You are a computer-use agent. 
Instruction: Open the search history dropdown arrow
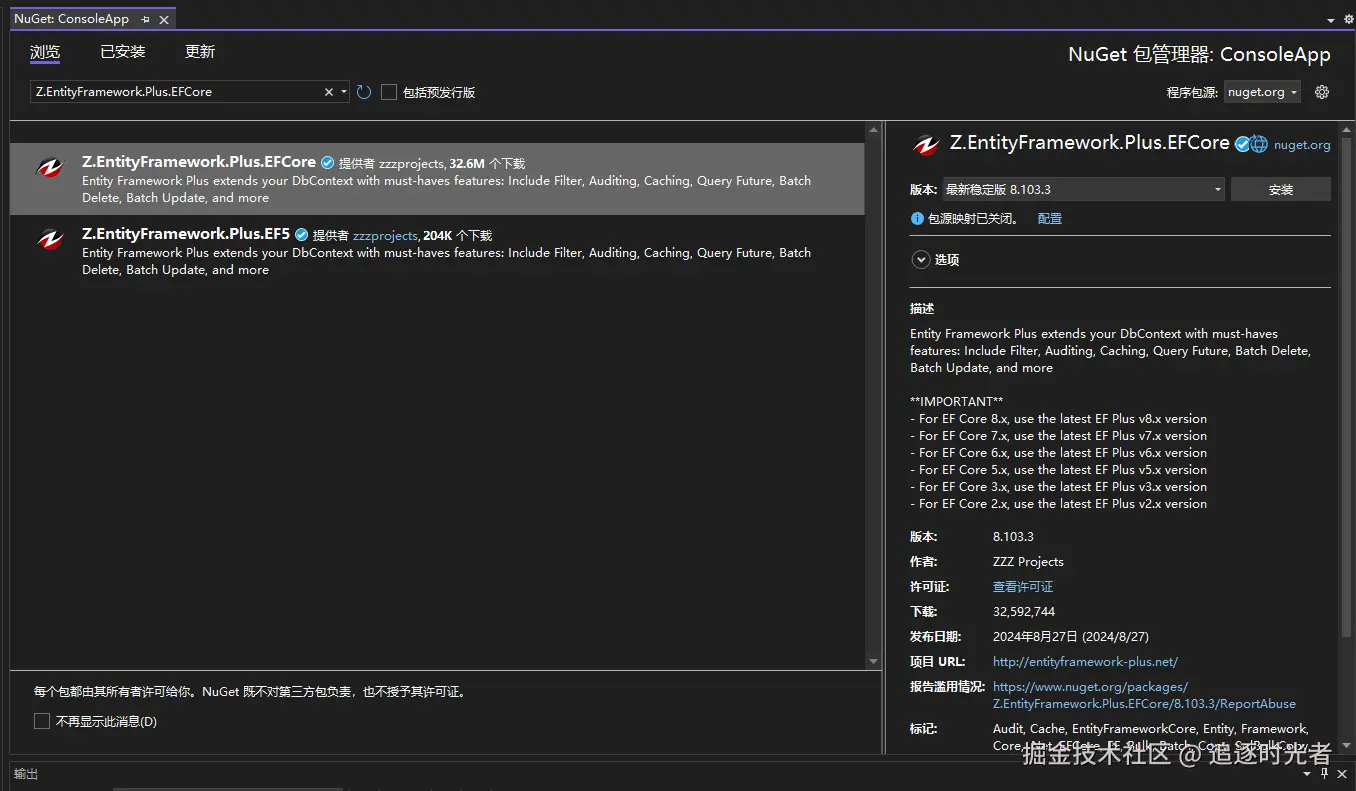pyautogui.click(x=344, y=92)
